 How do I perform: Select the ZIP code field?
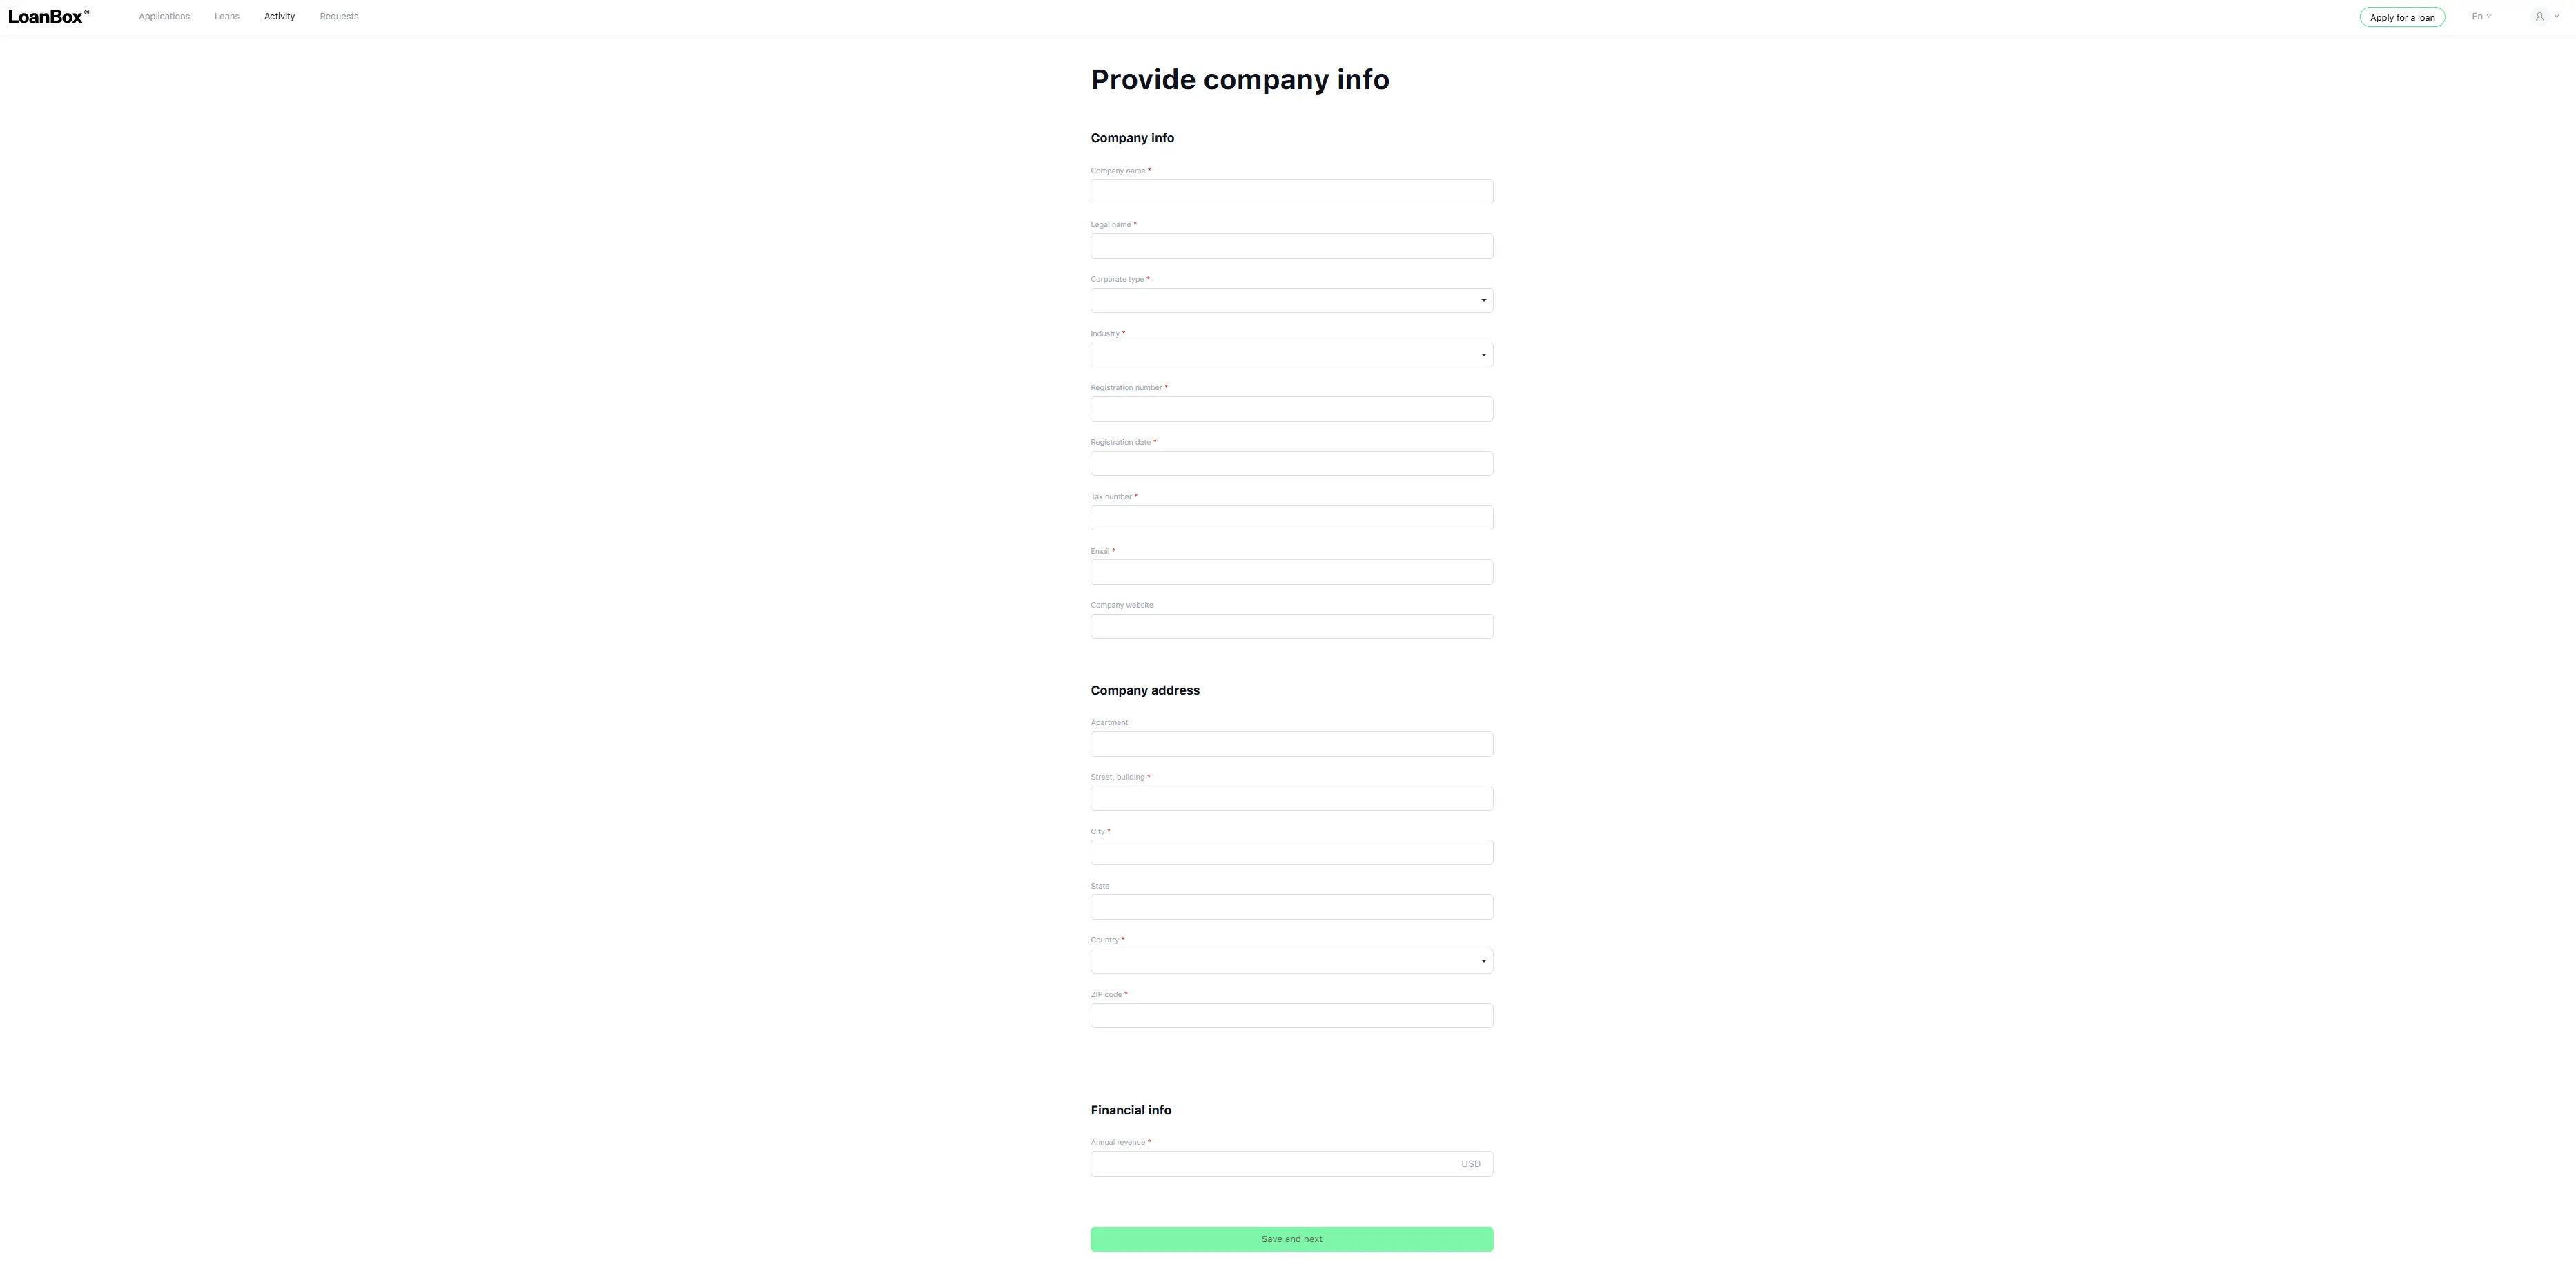tap(1291, 1016)
